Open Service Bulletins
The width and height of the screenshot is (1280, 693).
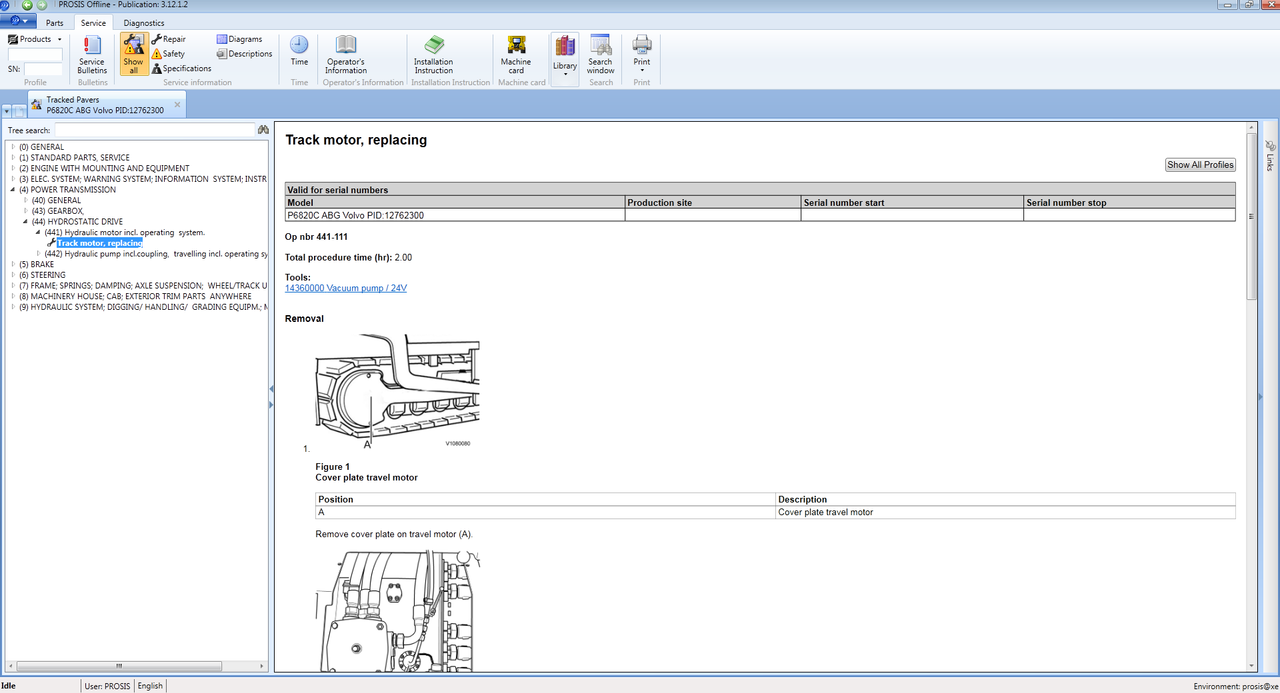pyautogui.click(x=92, y=54)
